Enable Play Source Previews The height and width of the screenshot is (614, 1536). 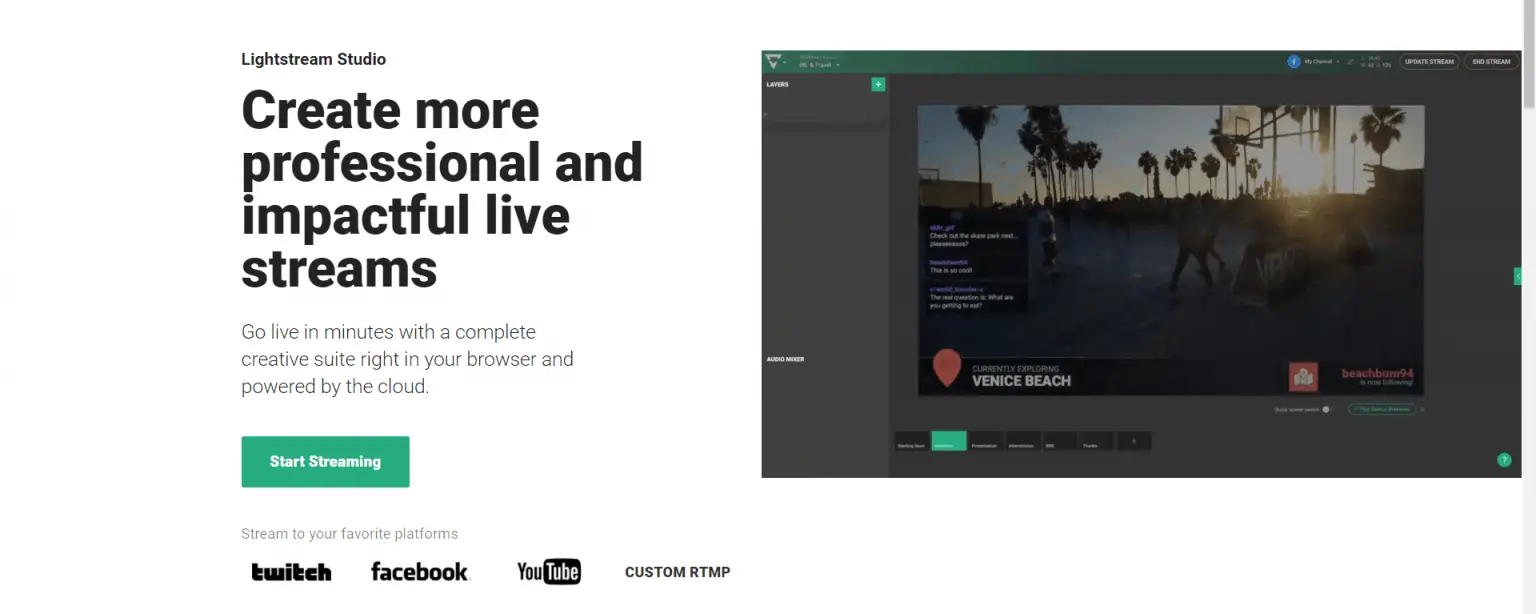[1382, 408]
